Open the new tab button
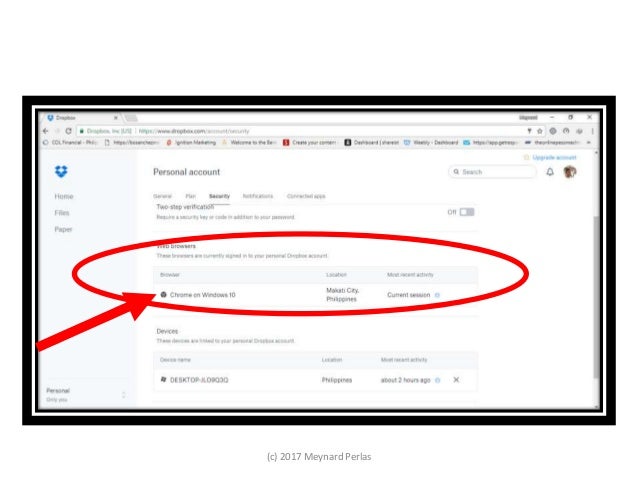Screen dimensions: 638x479 131,118
